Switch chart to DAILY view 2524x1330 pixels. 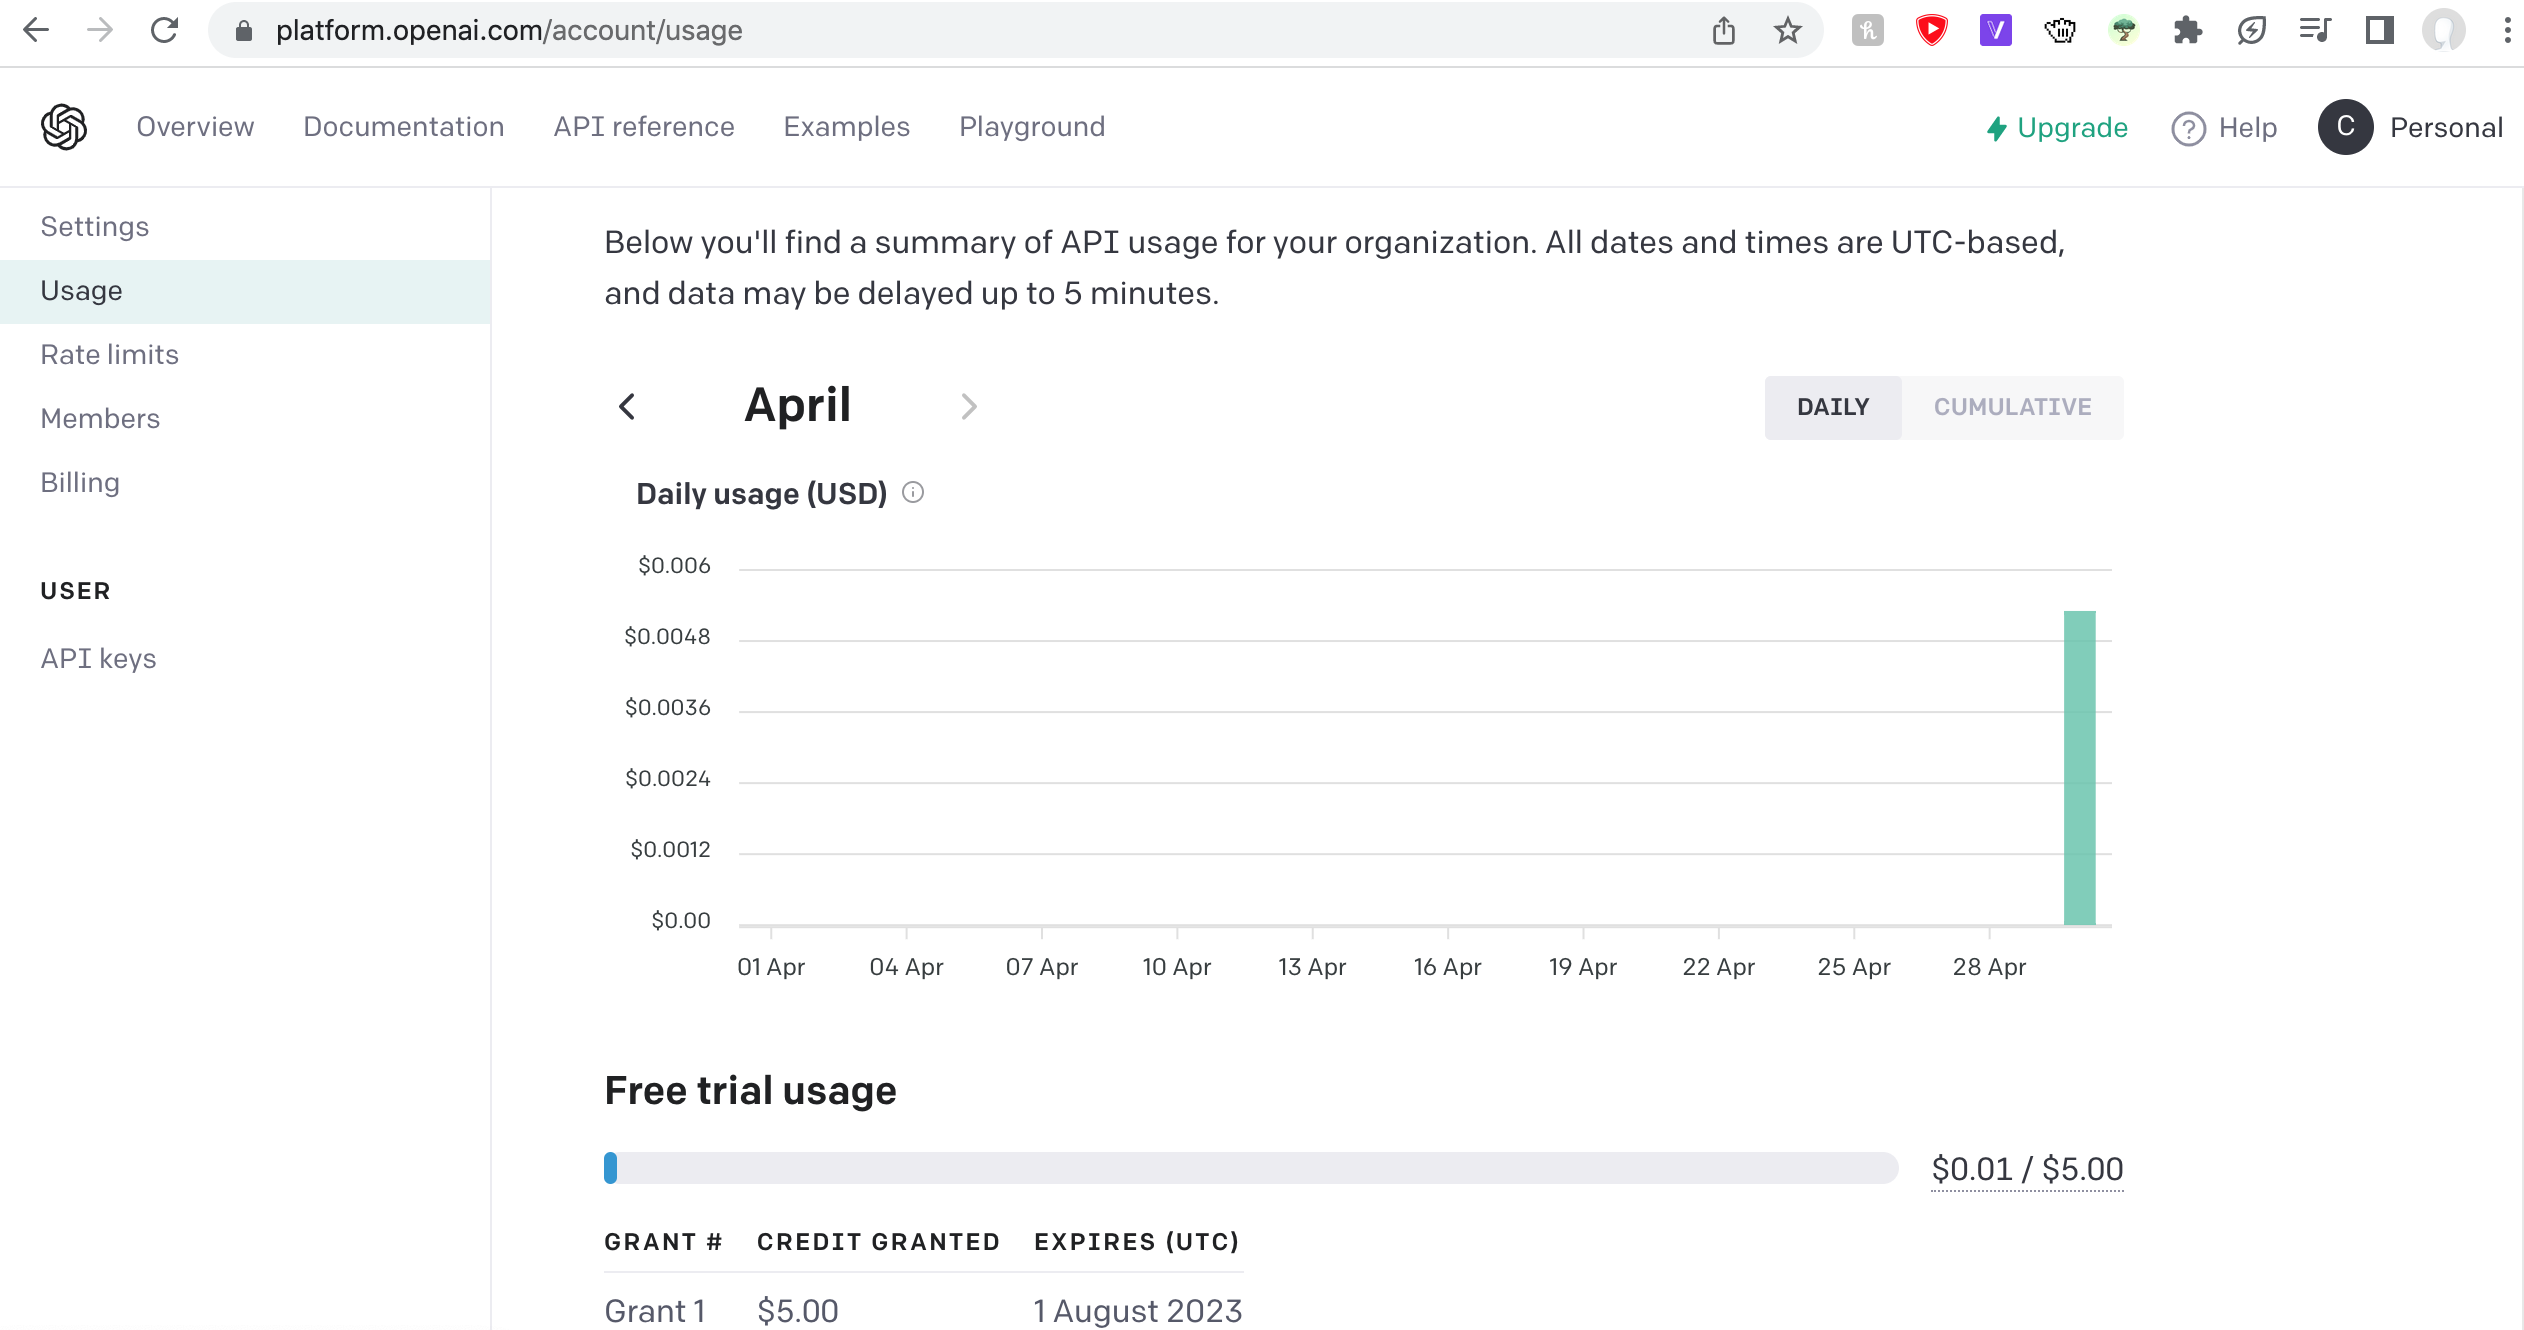point(1832,407)
